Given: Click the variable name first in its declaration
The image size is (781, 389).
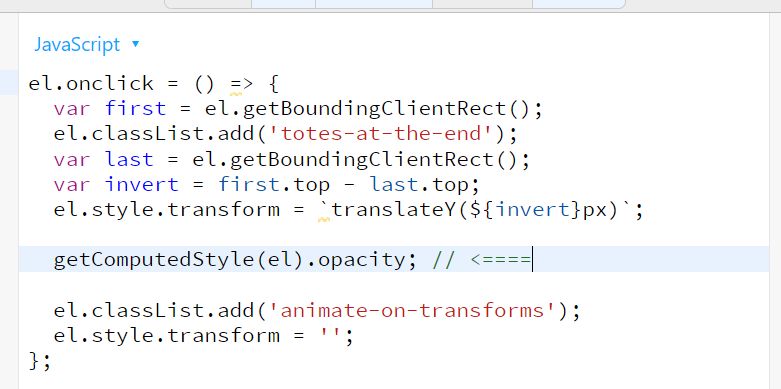Looking at the screenshot, I should (135, 108).
